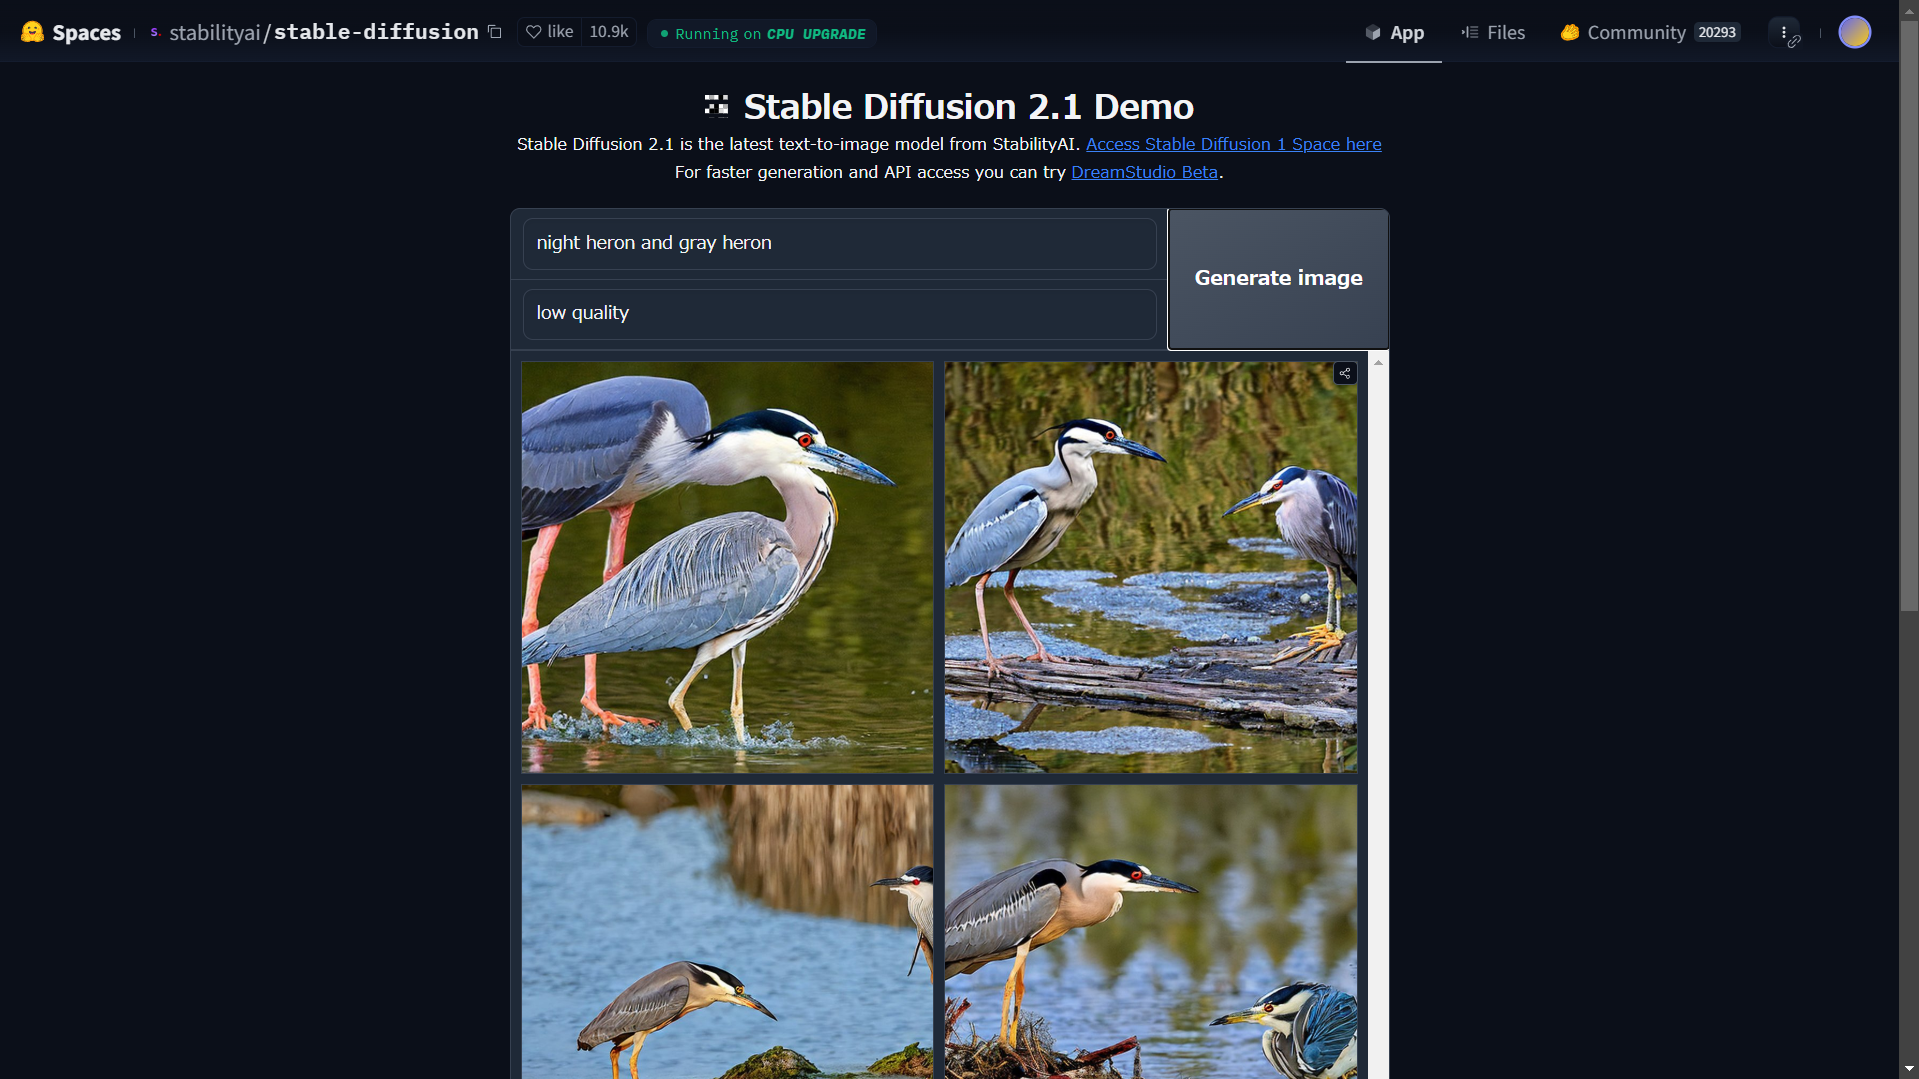Click the 20293 community count badge
Screen dimensions: 1919x1079
pyautogui.click(x=1717, y=32)
